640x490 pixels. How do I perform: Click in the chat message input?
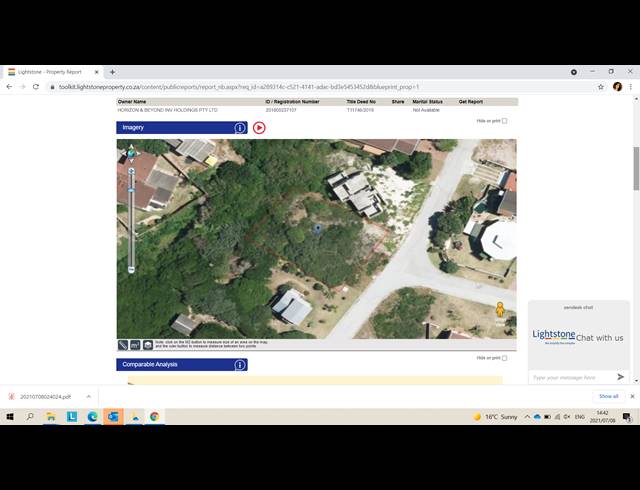coord(571,377)
